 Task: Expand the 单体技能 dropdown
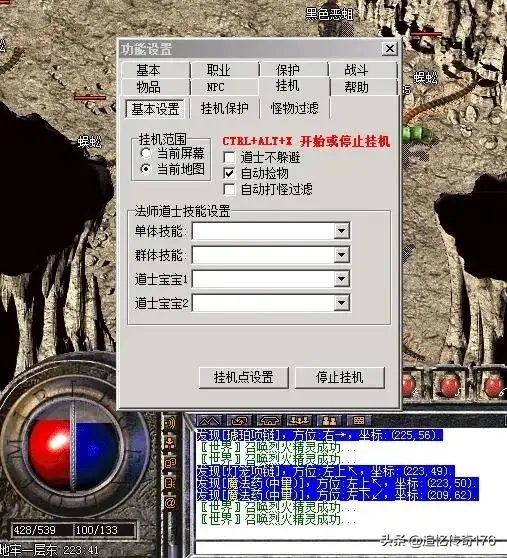click(342, 231)
